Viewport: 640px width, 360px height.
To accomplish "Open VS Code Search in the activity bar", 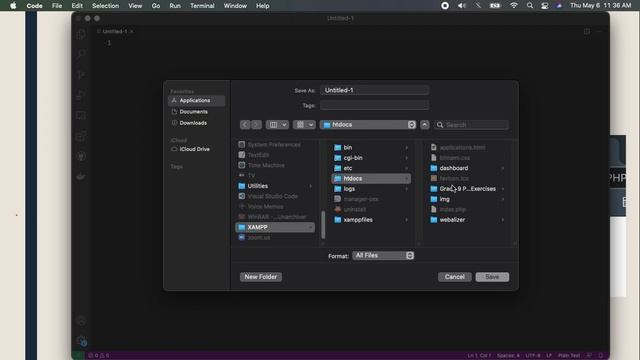I will coord(81,54).
